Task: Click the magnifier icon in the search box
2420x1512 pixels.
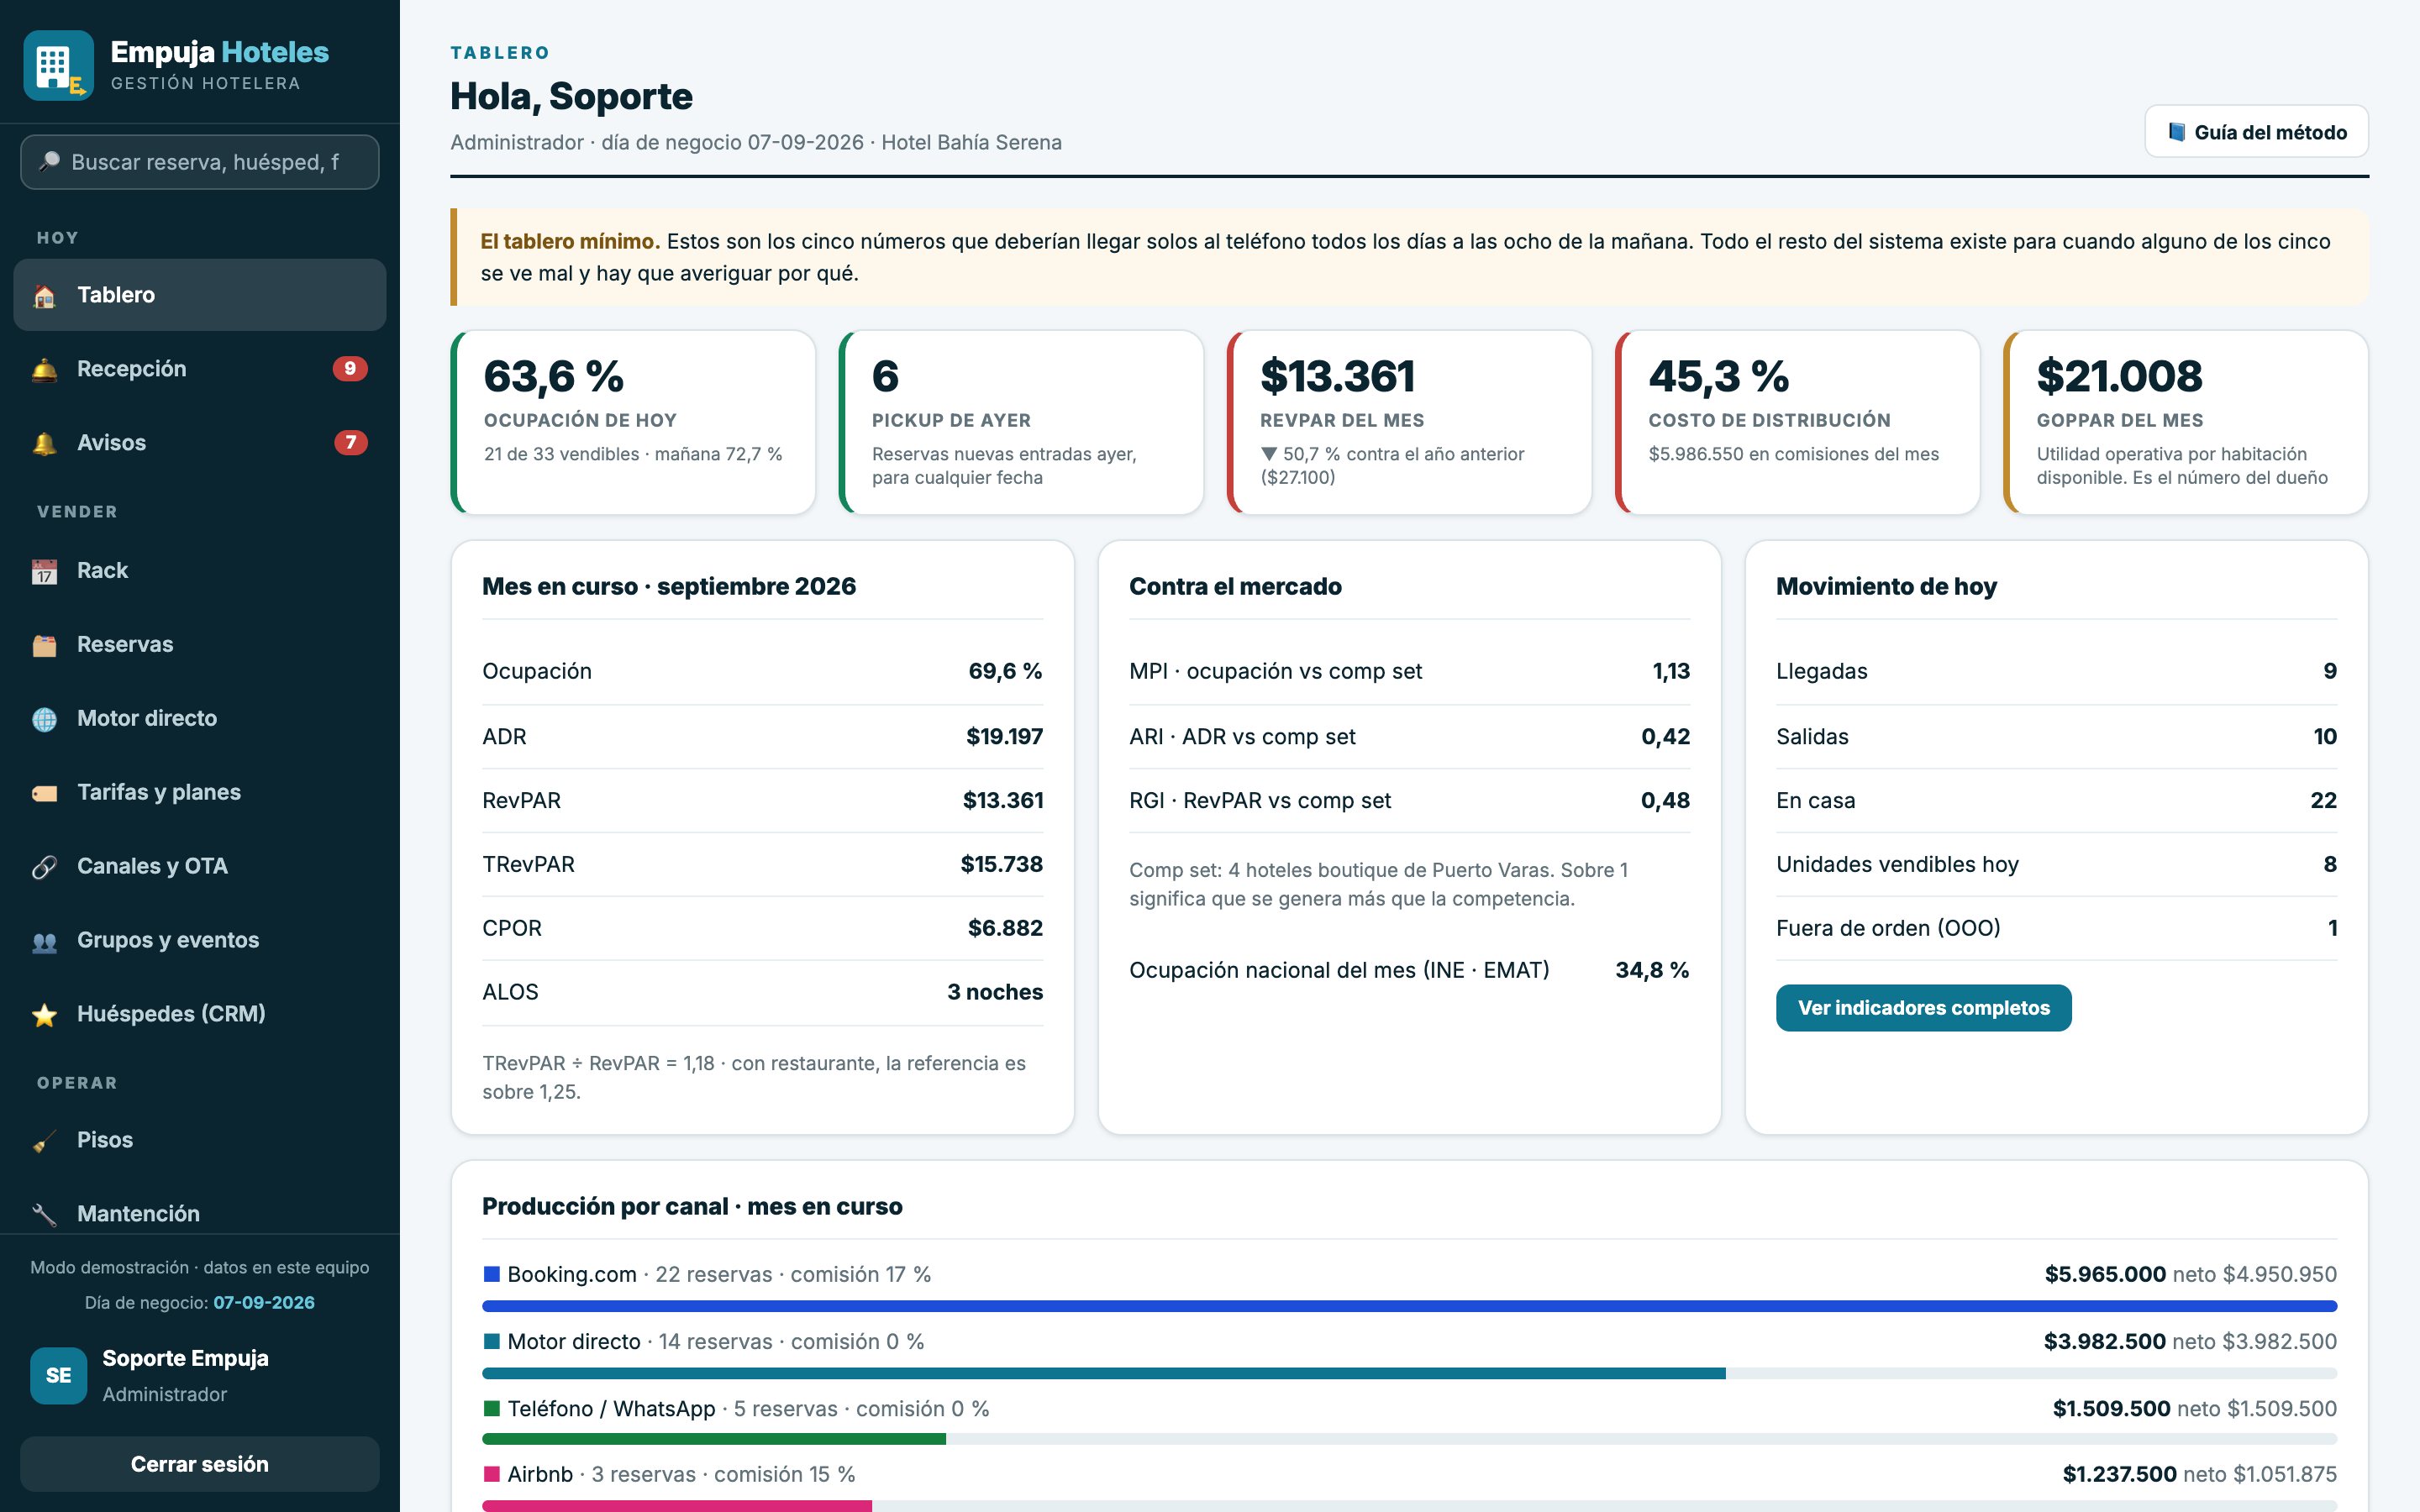Action: (x=49, y=162)
